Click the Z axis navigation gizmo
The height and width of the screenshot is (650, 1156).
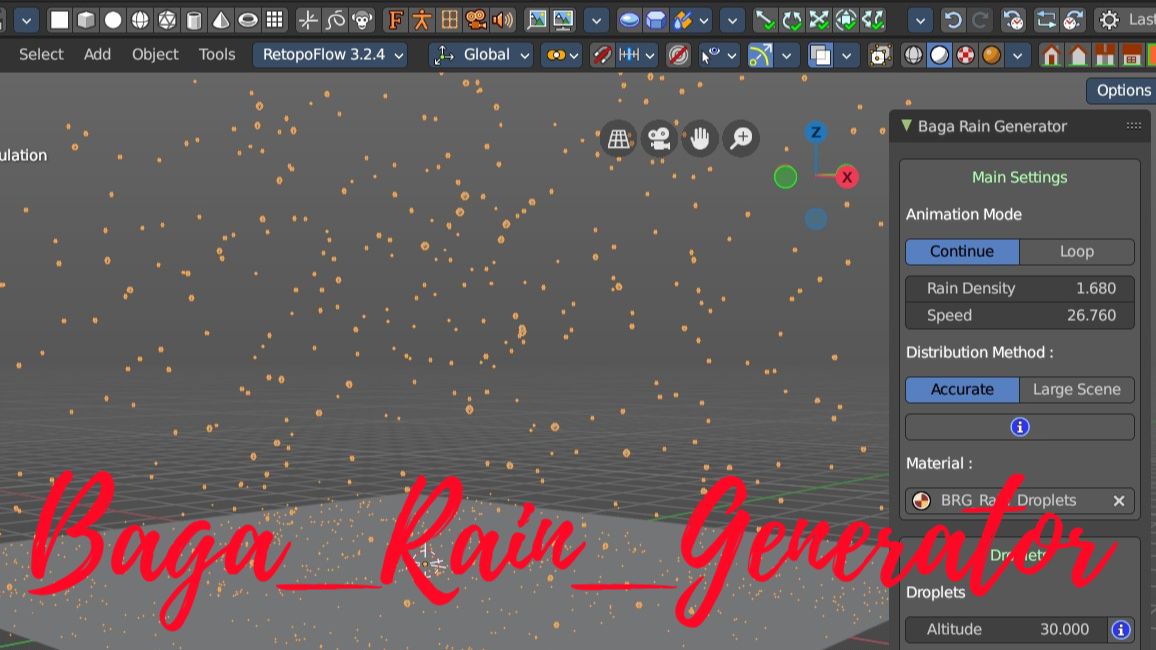[815, 133]
